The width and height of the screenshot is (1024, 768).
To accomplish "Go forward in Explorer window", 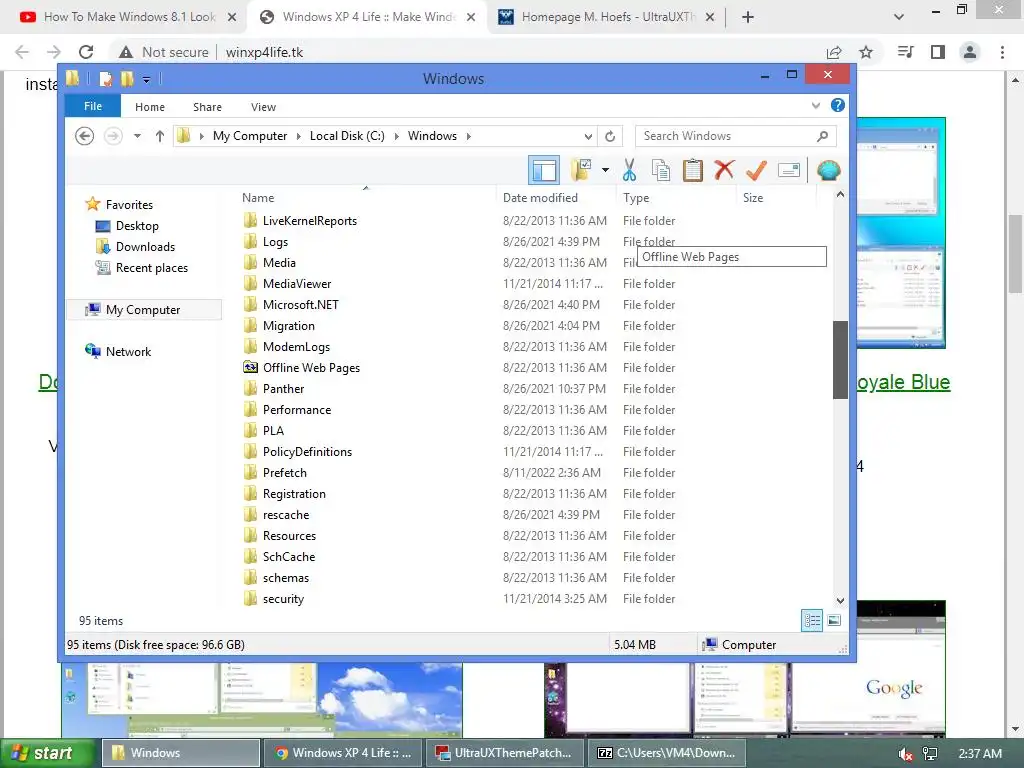I will [x=113, y=136].
